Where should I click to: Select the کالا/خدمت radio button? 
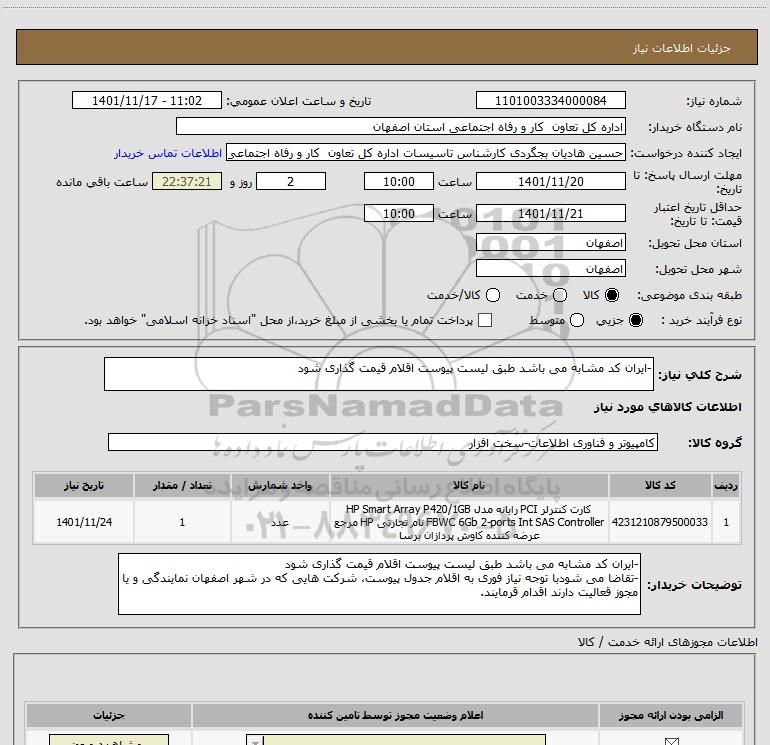(x=493, y=295)
